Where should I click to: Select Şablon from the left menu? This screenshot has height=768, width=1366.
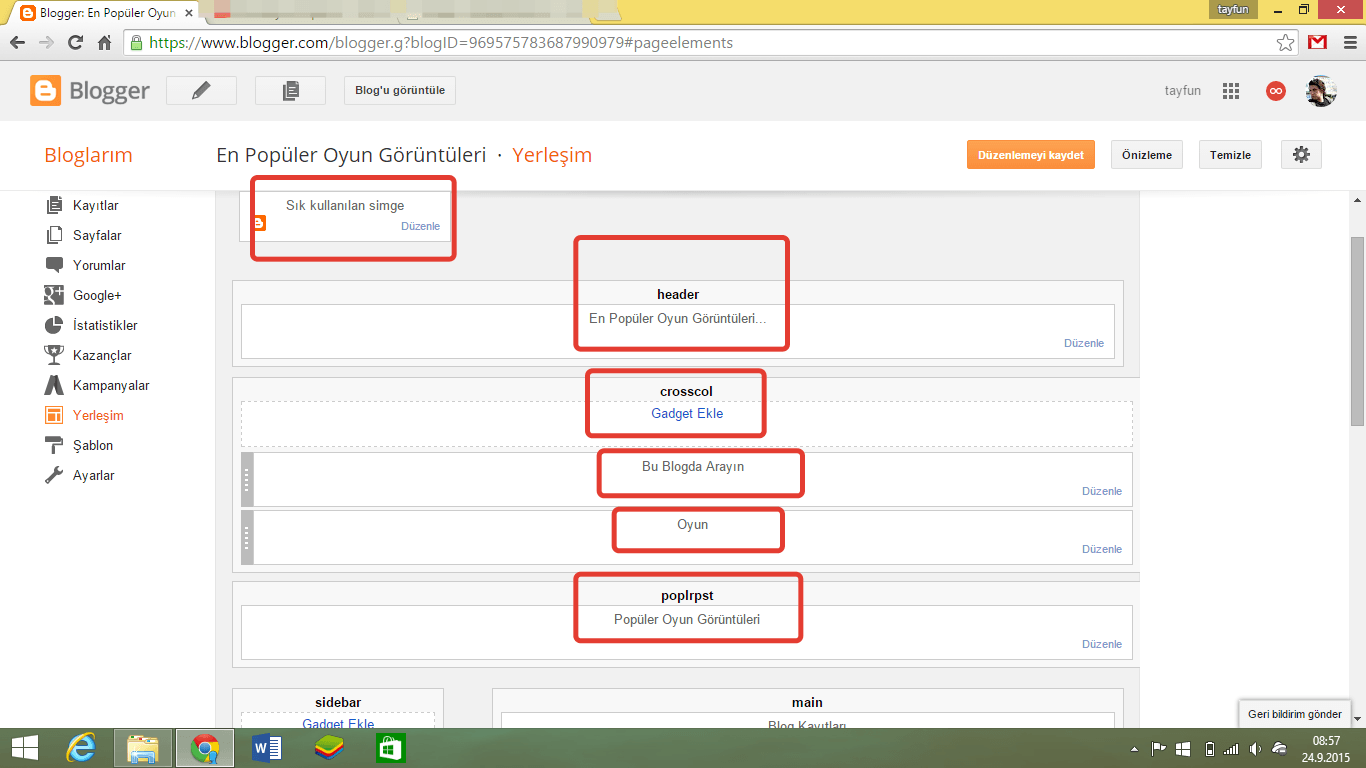92,445
